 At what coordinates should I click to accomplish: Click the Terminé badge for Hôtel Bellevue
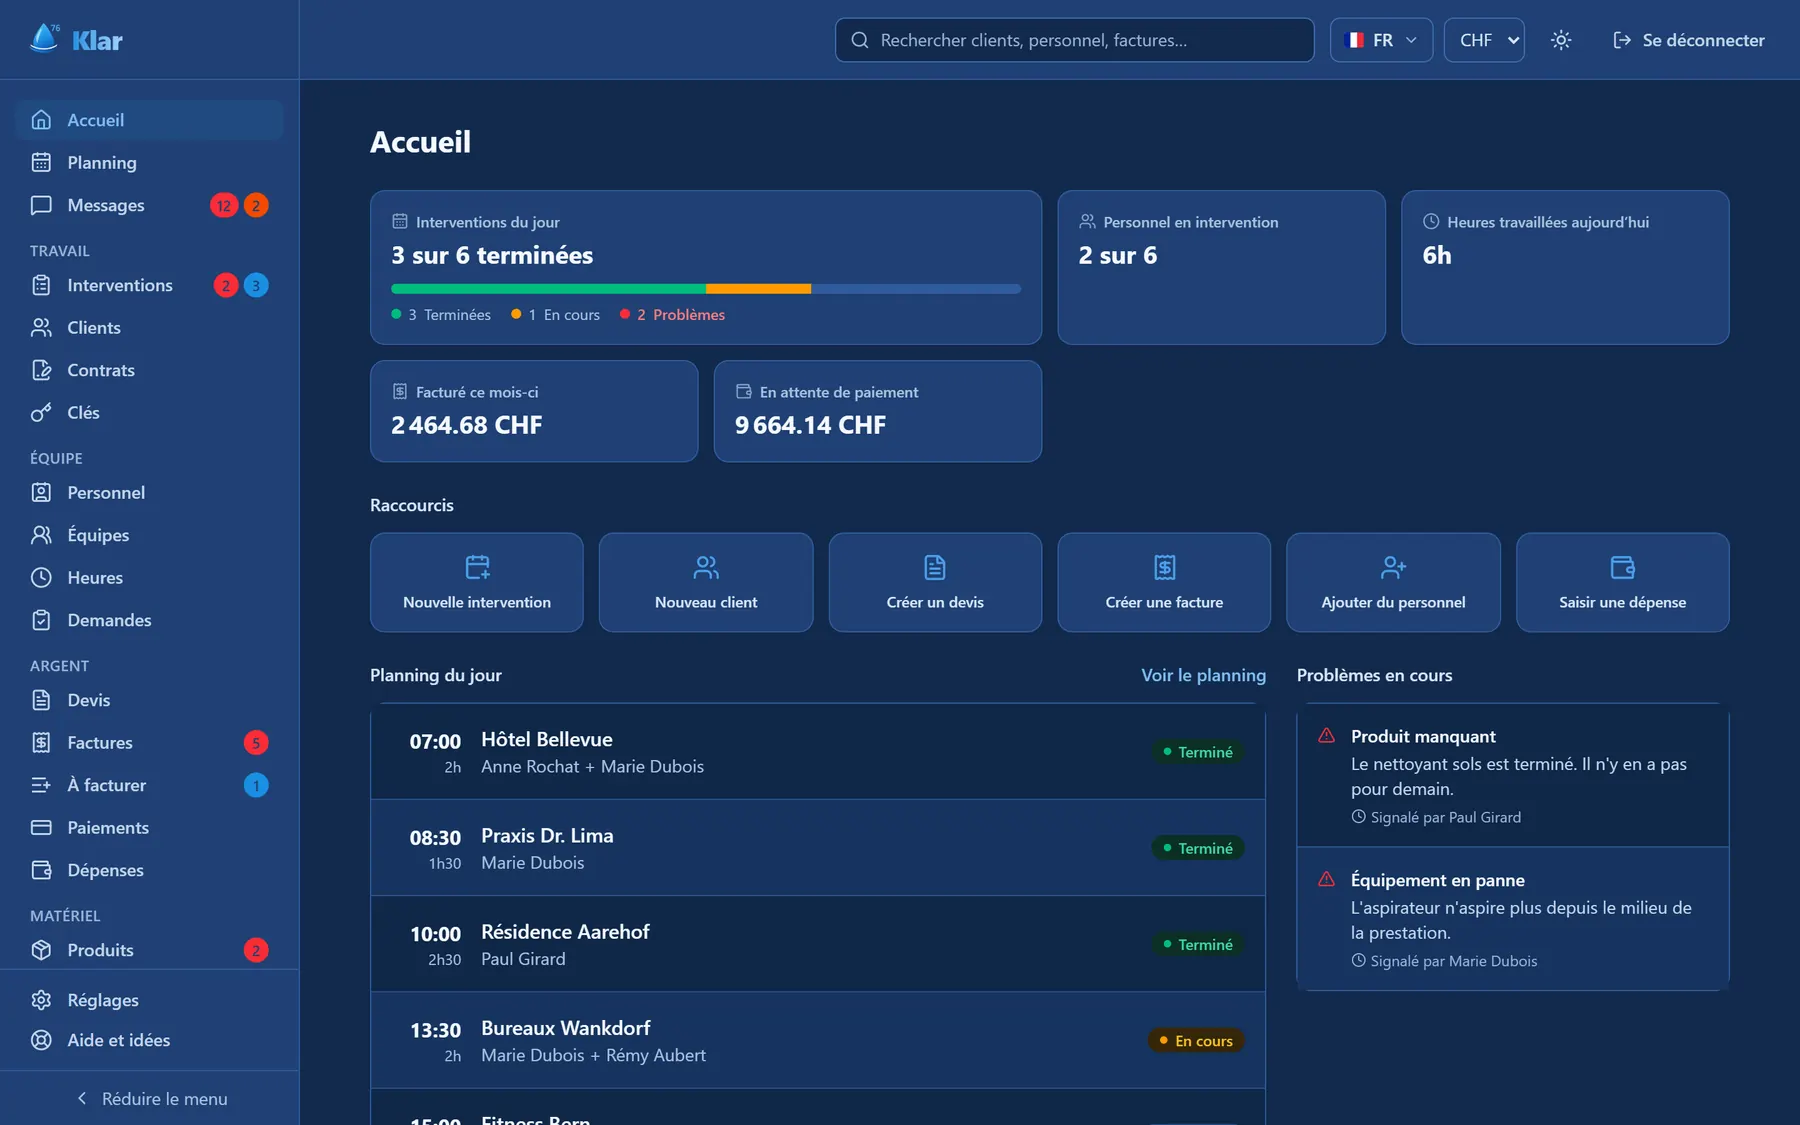(x=1197, y=752)
